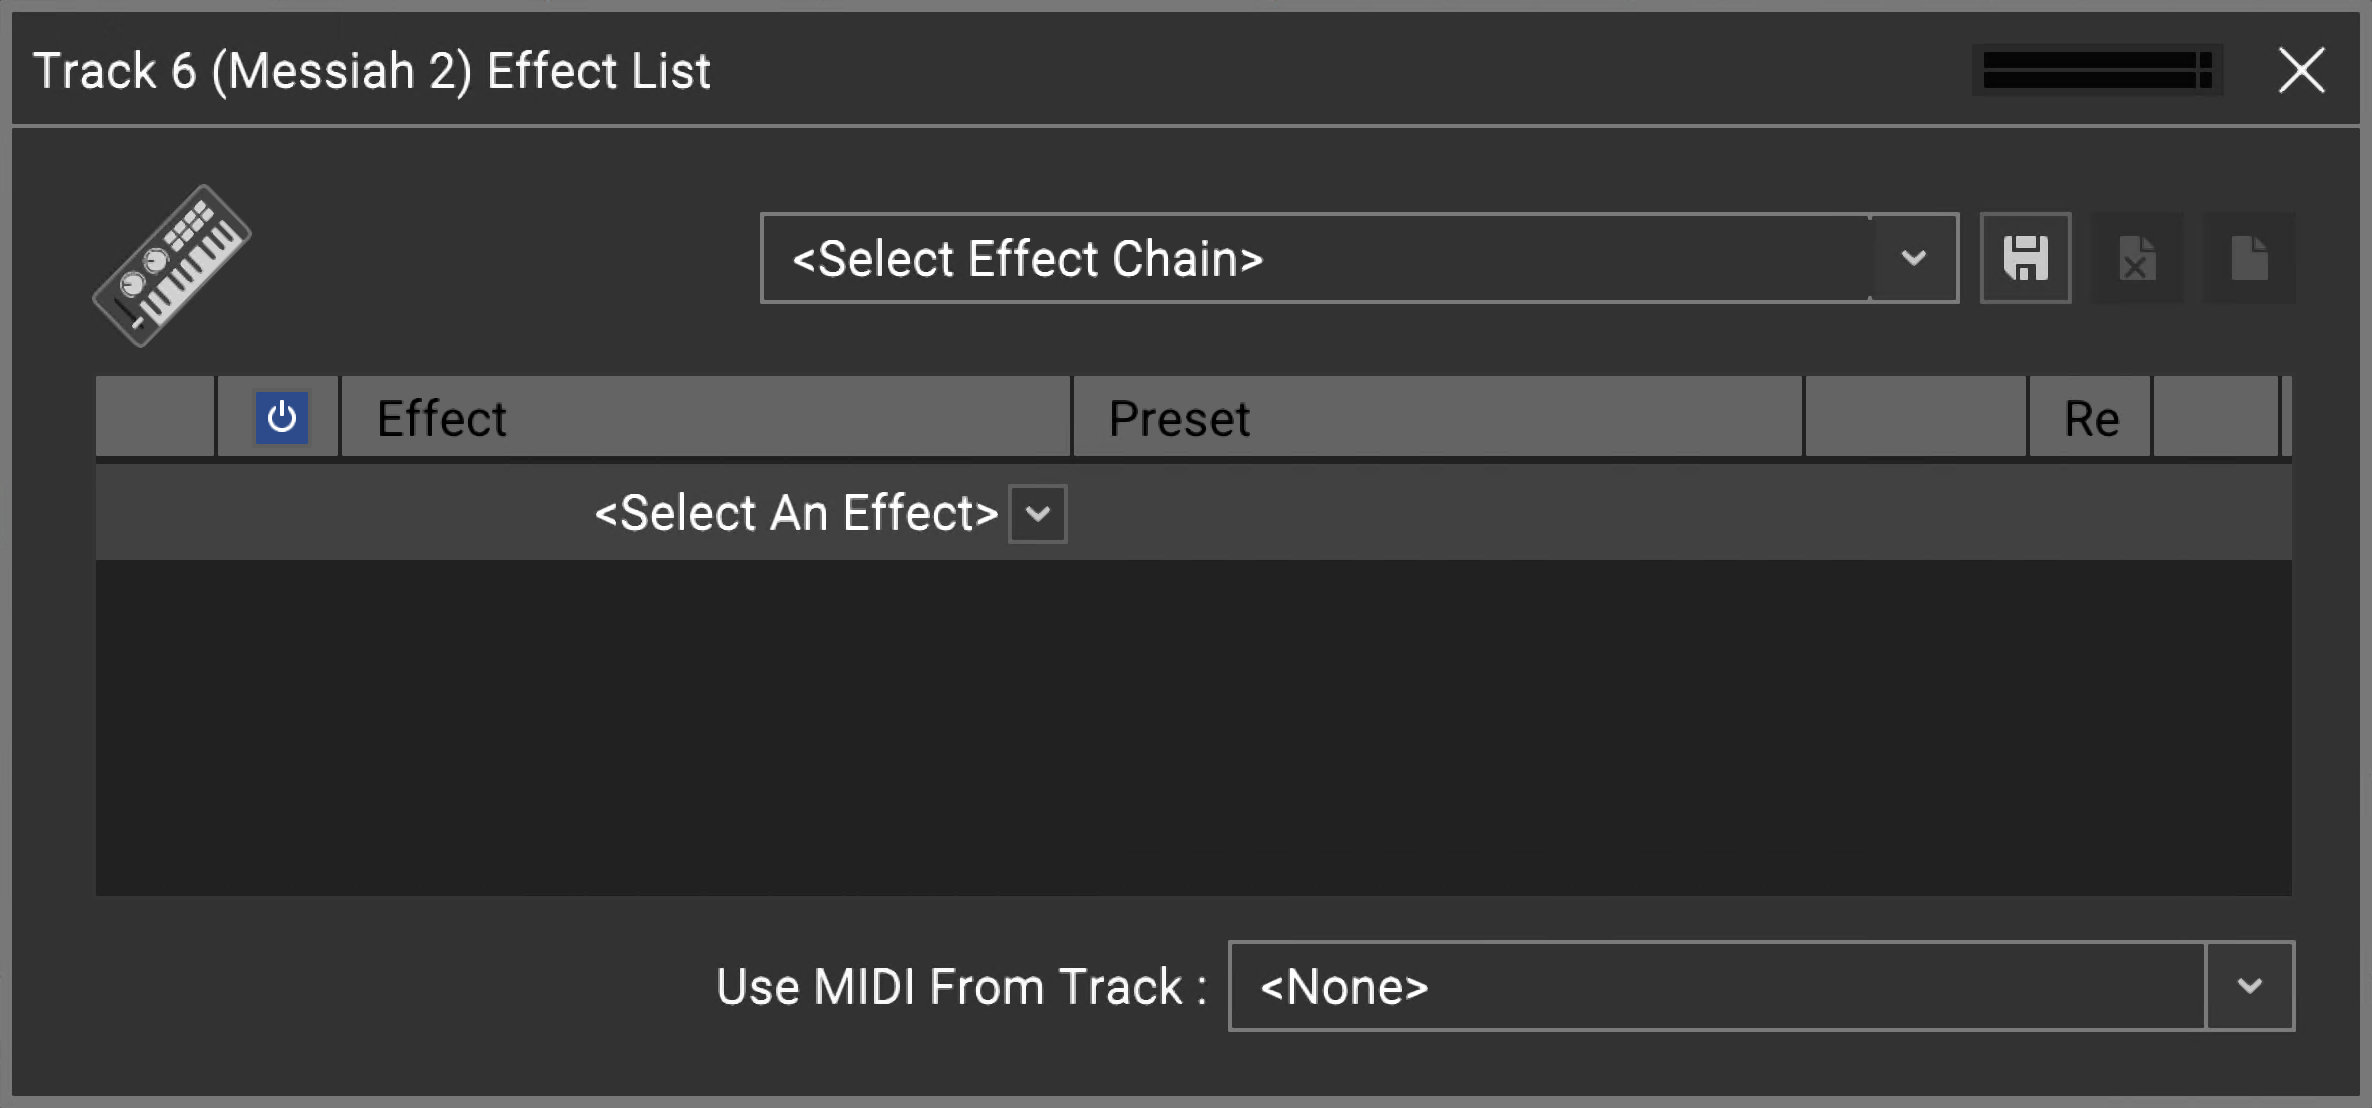Expand the Use MIDI From Track arrow
This screenshot has height=1108, width=2372.
click(x=2249, y=986)
